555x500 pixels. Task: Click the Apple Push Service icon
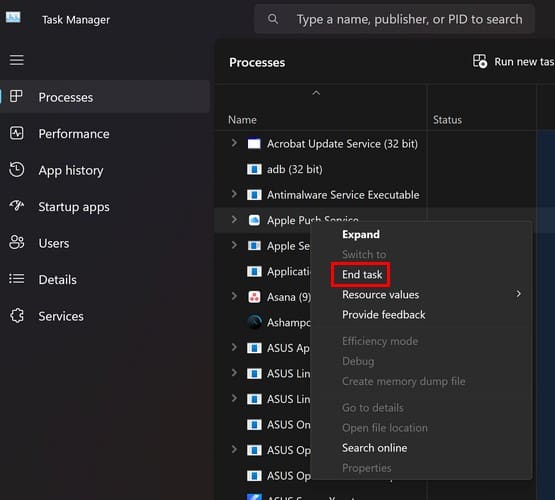(254, 220)
